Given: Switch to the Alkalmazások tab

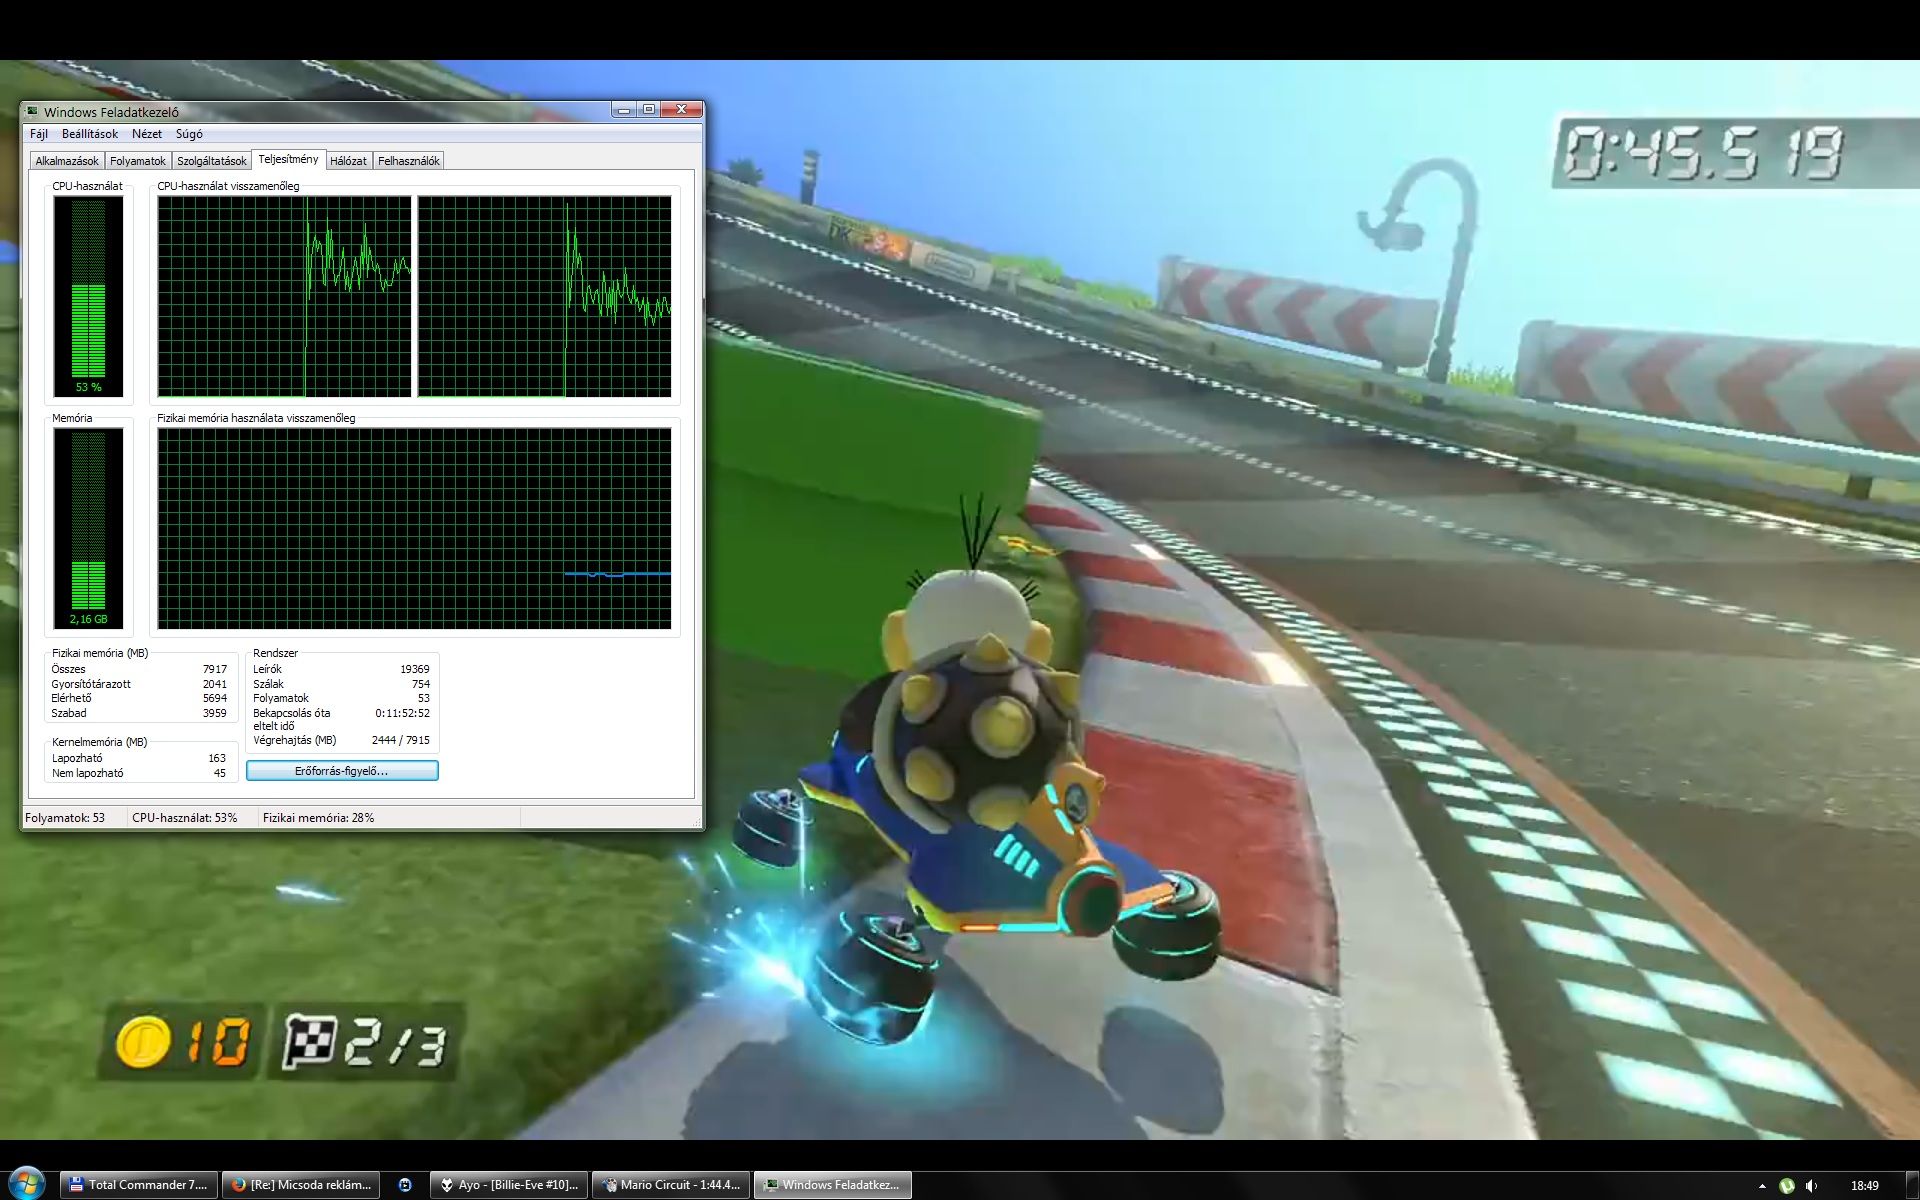Looking at the screenshot, I should (67, 161).
